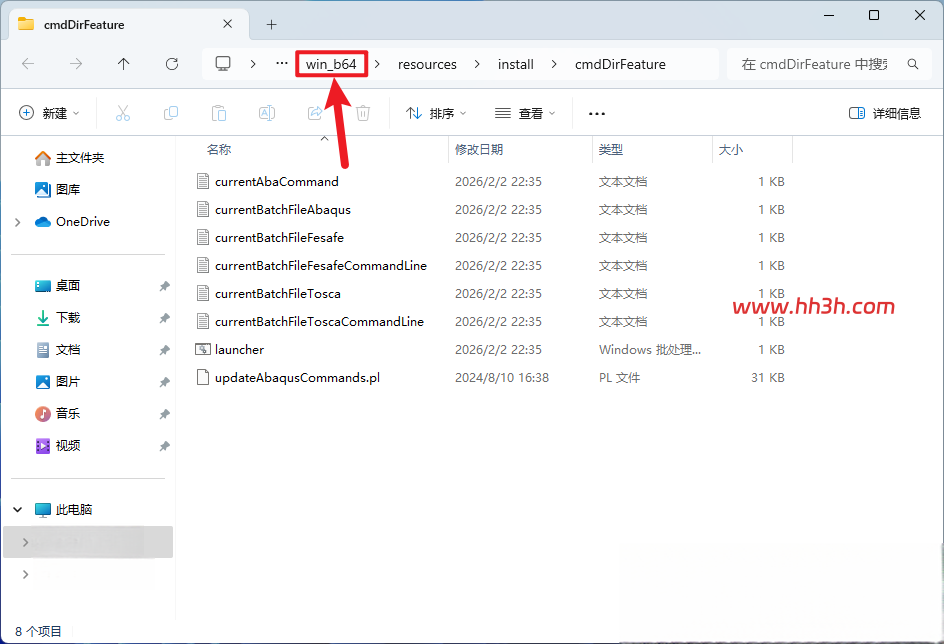Viewport: 944px width, 644px height.
Task: Collapse the This PC (此电脑) node
Action: tap(18, 510)
